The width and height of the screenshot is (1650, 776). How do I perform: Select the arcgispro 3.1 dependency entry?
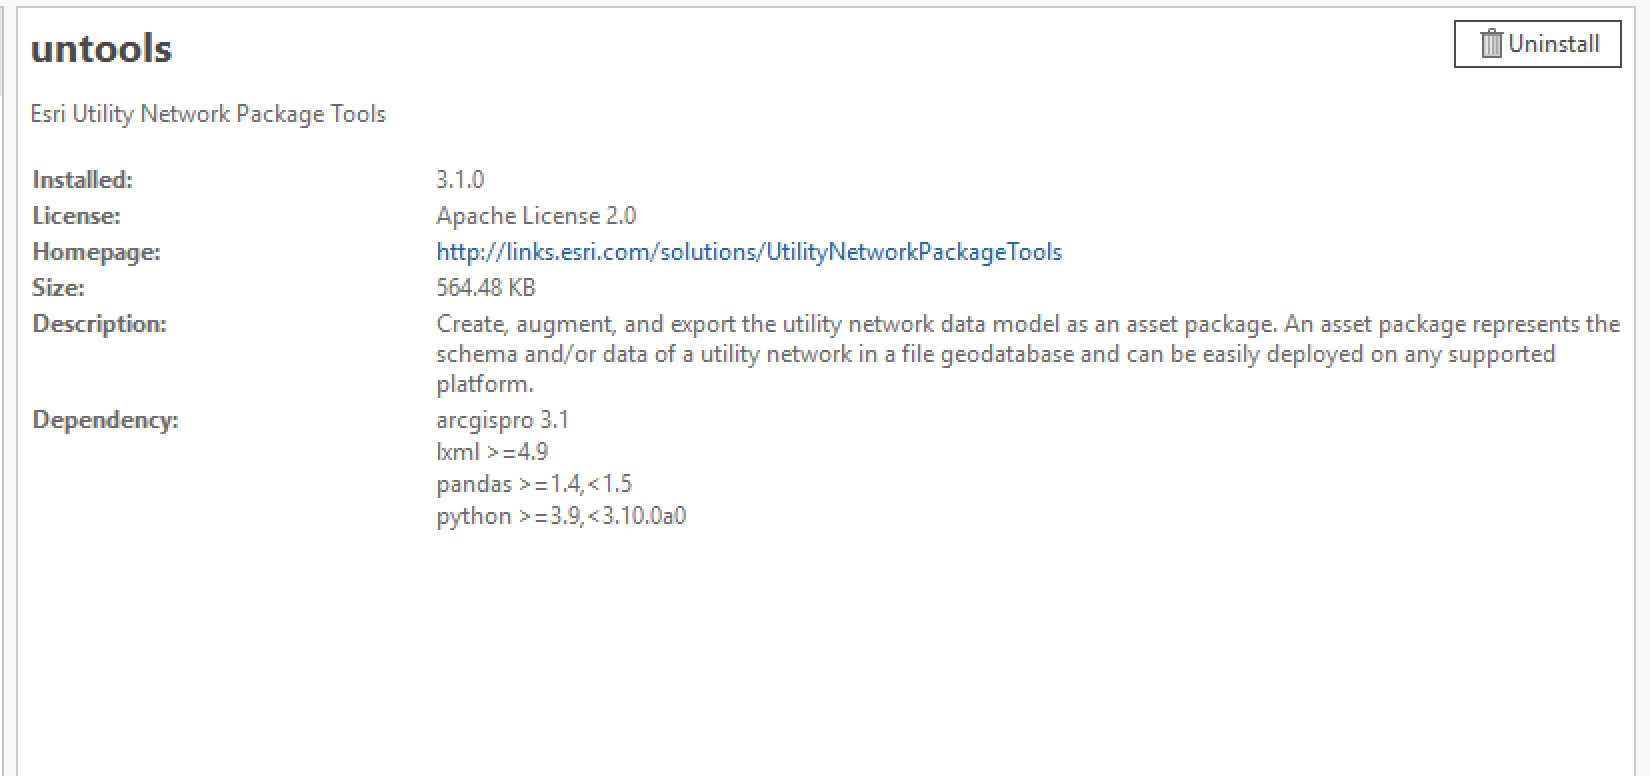pyautogui.click(x=501, y=419)
